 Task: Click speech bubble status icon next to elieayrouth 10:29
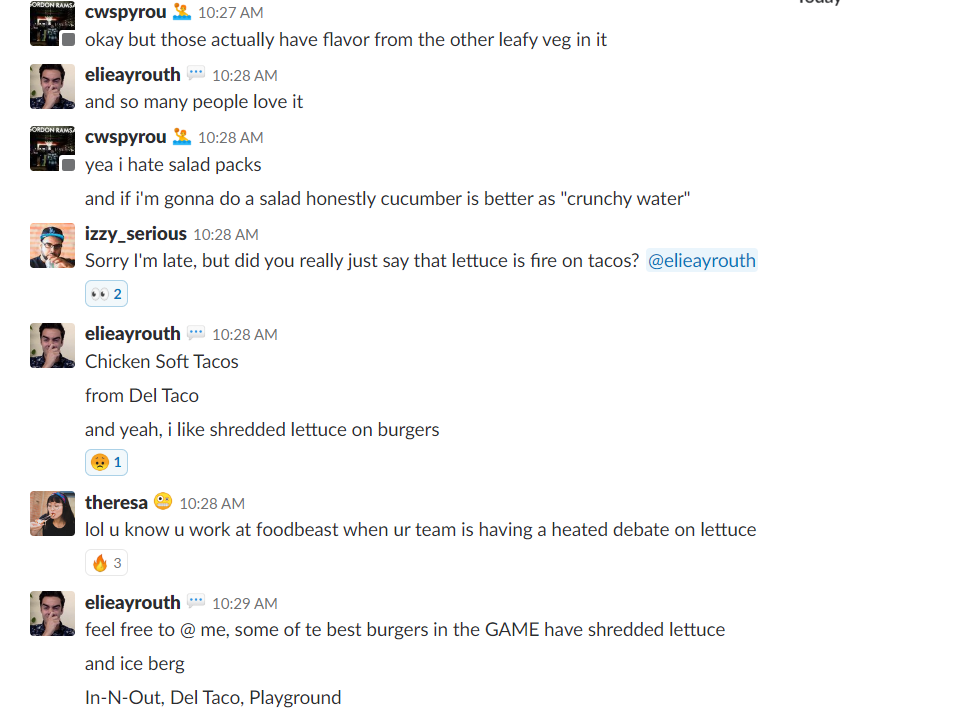click(196, 601)
